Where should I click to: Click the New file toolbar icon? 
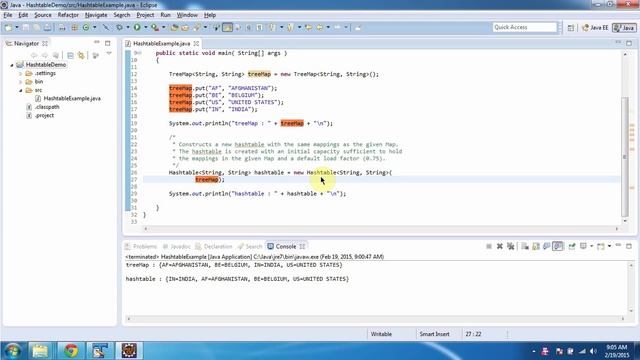8,27
